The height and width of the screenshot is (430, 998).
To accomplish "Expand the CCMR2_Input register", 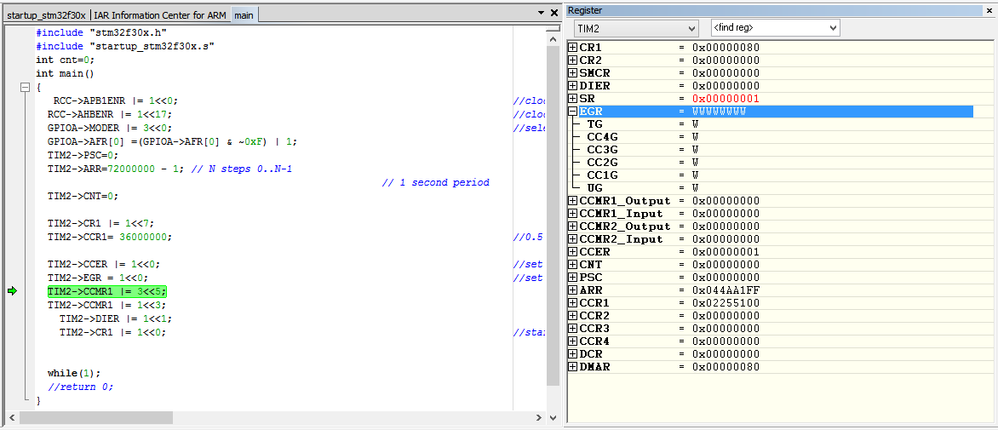I will click(573, 239).
